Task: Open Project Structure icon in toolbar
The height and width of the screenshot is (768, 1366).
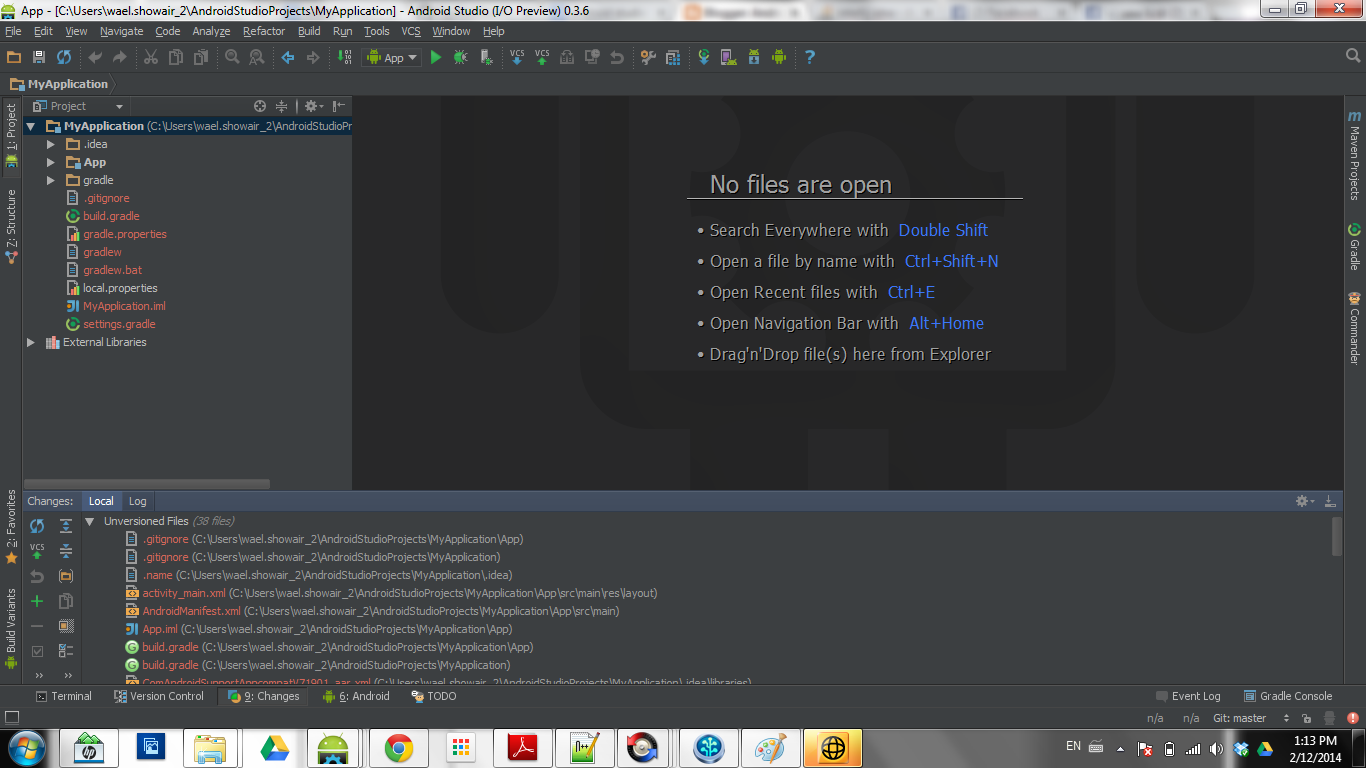Action: click(x=673, y=57)
